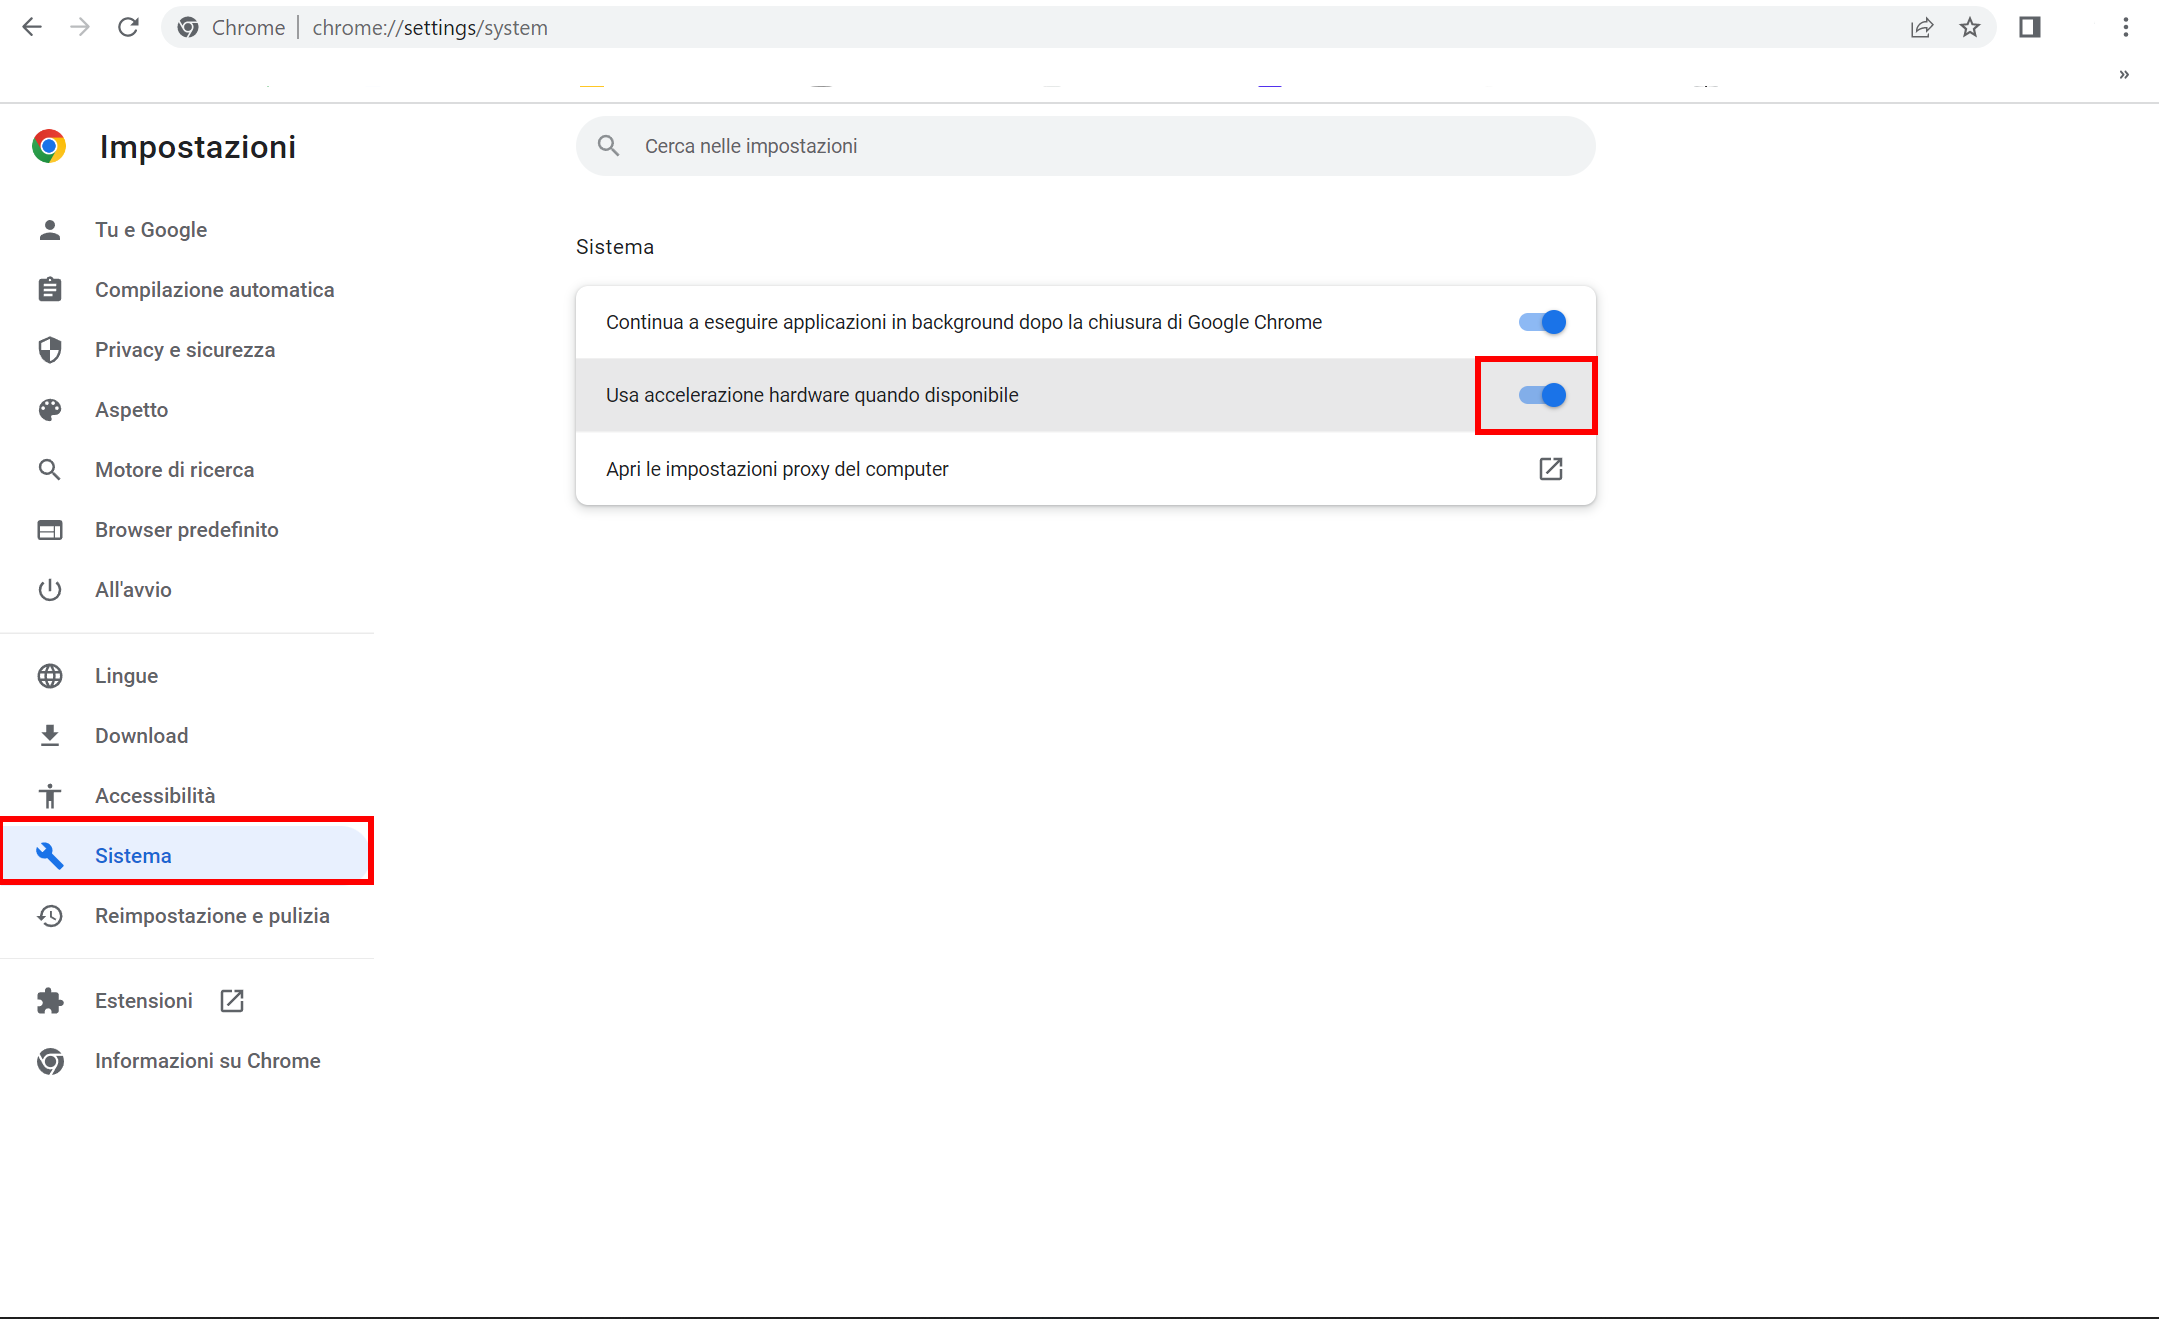Click the Estensioni external link icon
Screen dimensions: 2159x1319
coord(232,1001)
